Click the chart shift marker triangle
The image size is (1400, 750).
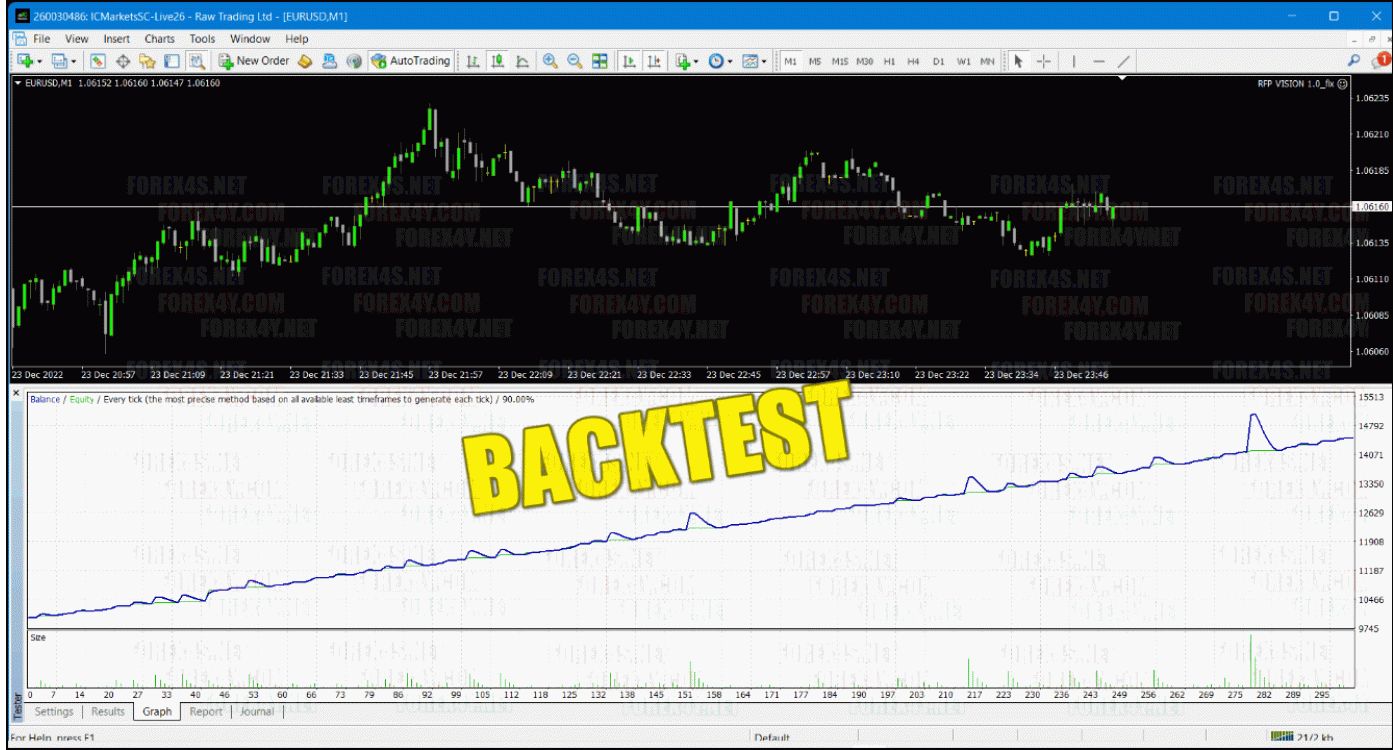pos(1122,78)
